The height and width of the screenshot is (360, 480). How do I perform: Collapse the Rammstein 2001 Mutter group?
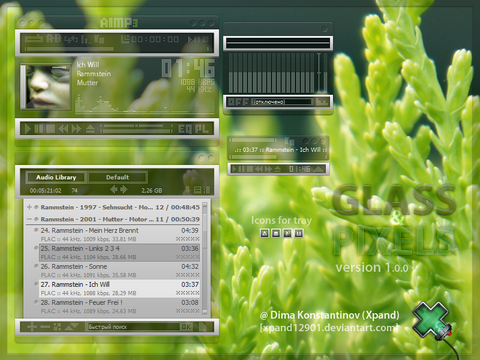[x=29, y=219]
